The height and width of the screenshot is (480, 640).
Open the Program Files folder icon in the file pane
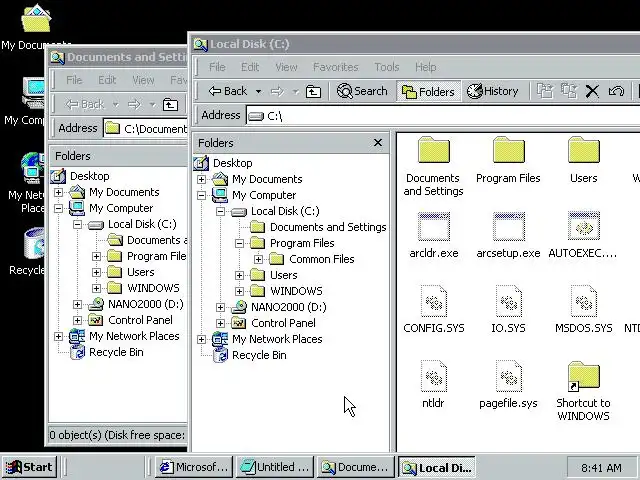tap(509, 150)
